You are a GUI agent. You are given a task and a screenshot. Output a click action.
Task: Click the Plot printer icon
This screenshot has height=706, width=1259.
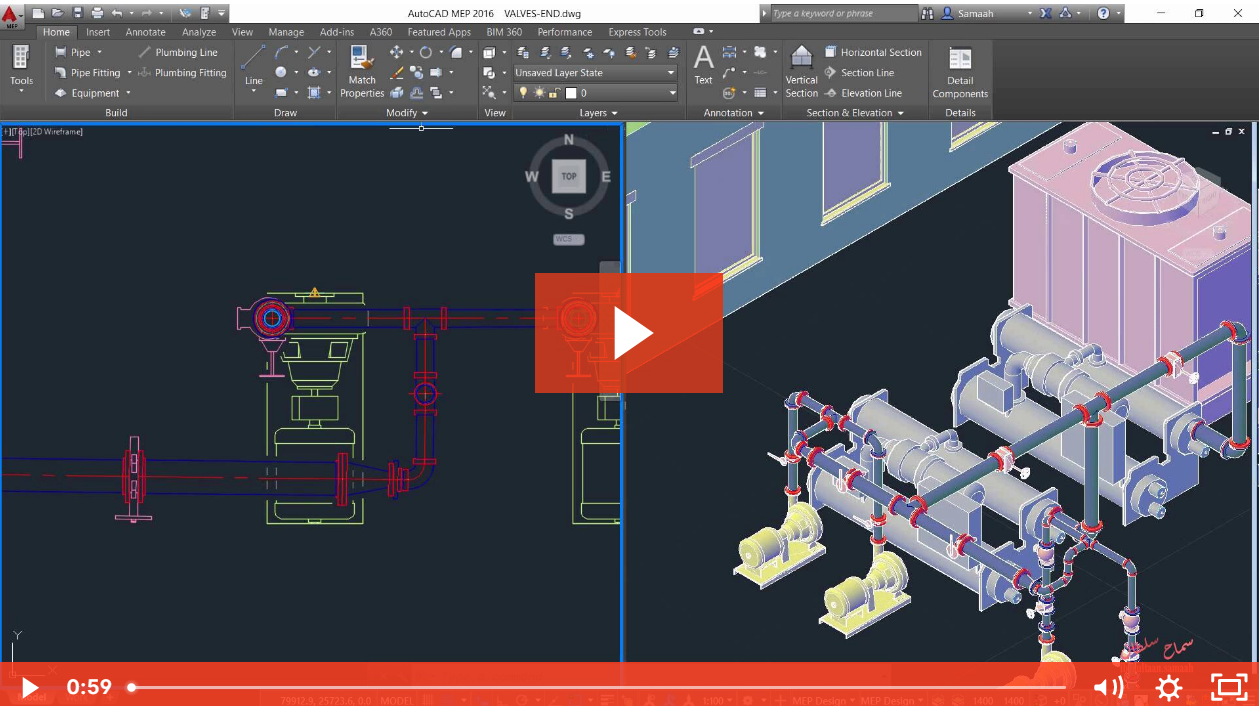pyautogui.click(x=97, y=13)
